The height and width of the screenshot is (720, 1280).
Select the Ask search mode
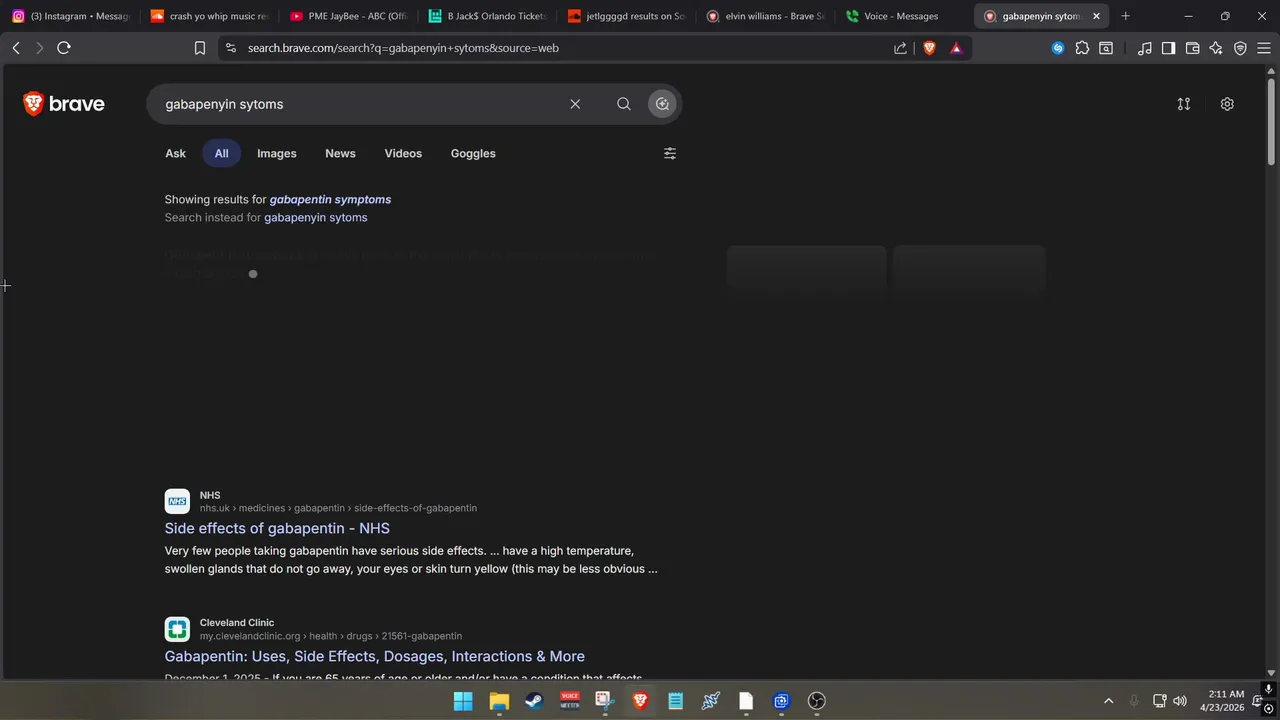pos(175,153)
